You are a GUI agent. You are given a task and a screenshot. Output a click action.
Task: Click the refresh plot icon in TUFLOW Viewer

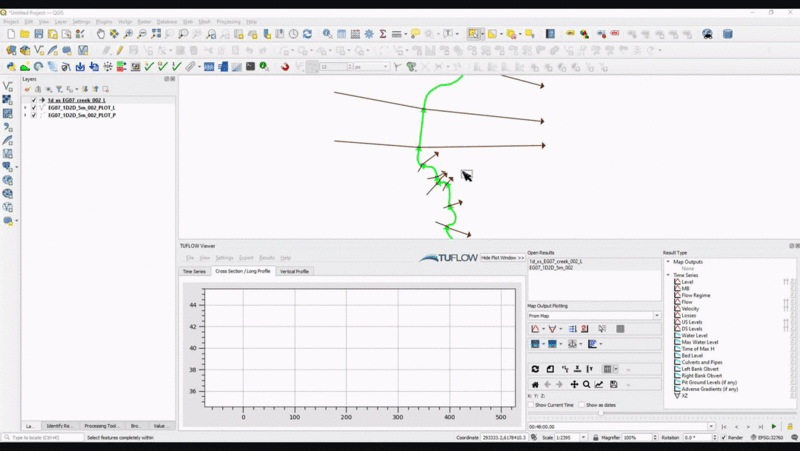(x=535, y=370)
